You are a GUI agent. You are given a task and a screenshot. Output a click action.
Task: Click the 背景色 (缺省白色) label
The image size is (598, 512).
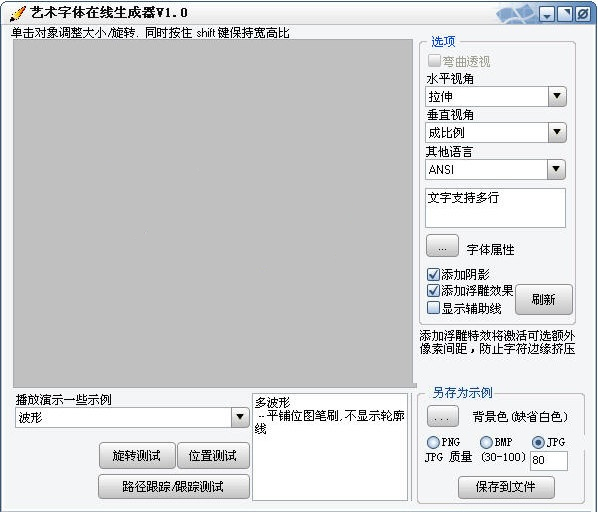point(520,417)
